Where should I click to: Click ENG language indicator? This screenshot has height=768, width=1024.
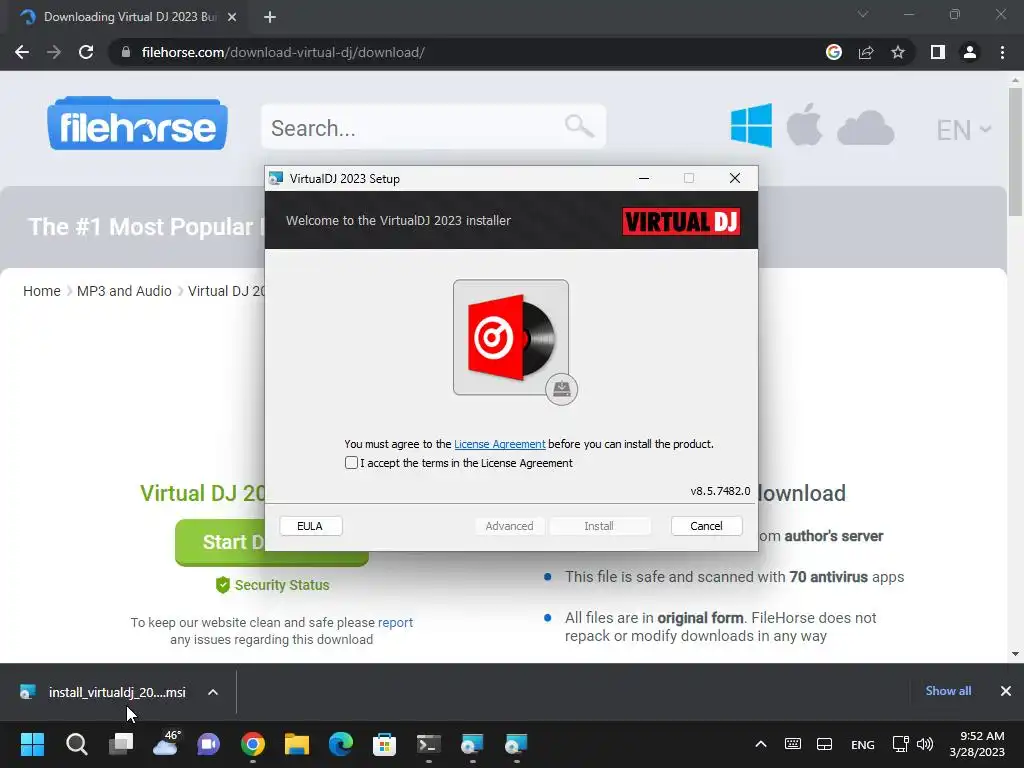tap(863, 745)
